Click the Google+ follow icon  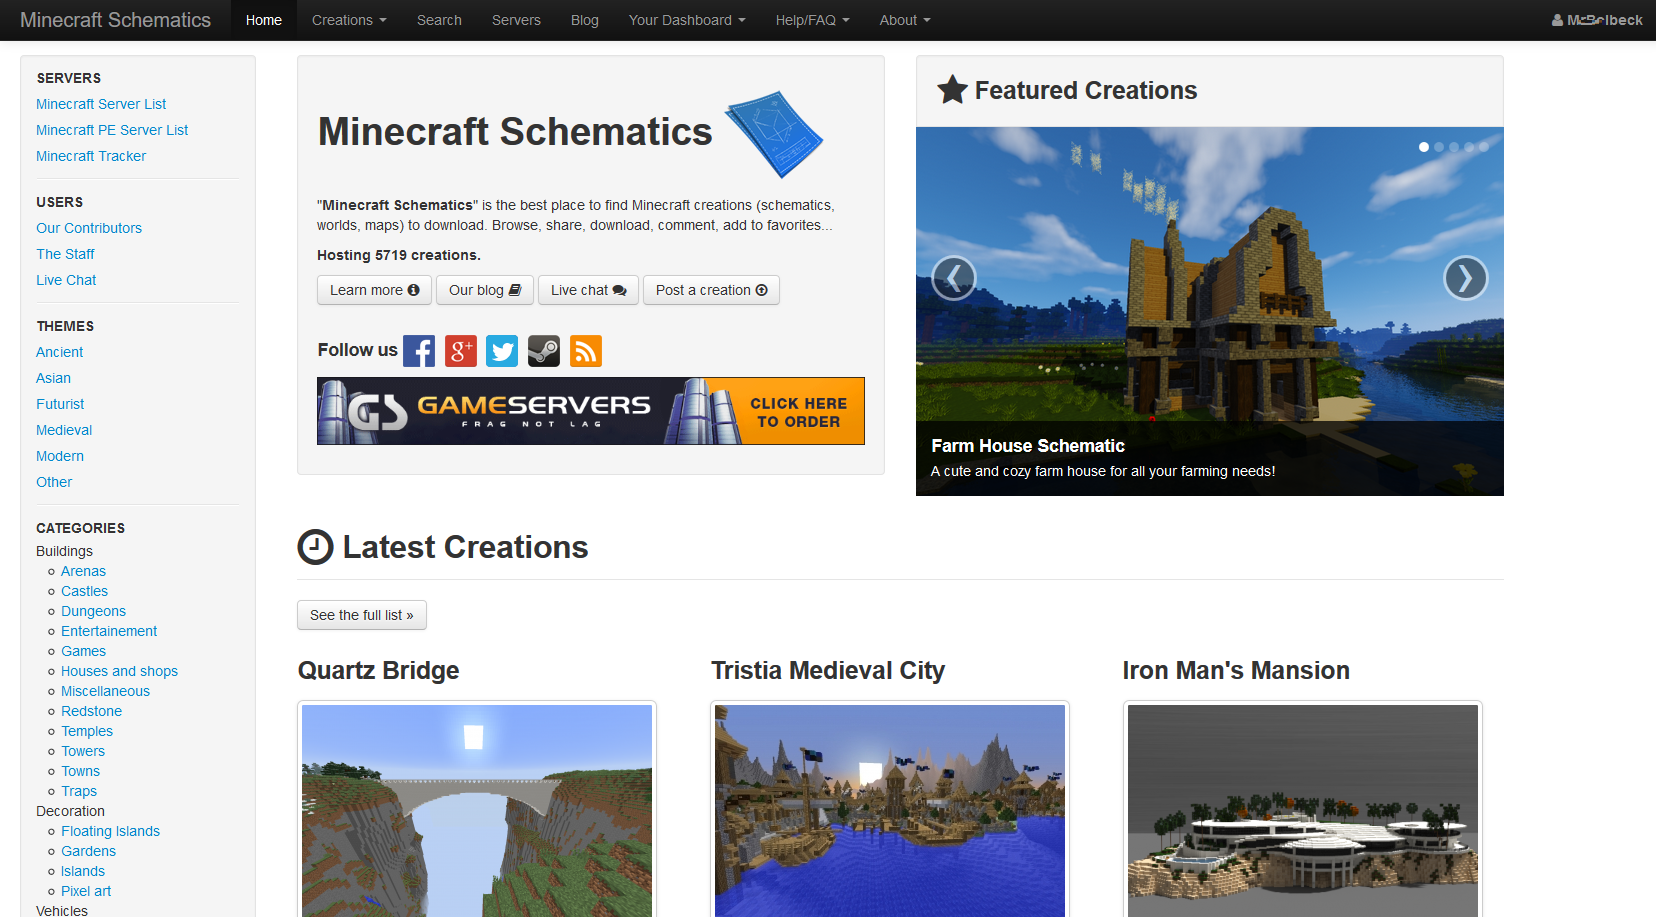pos(461,351)
